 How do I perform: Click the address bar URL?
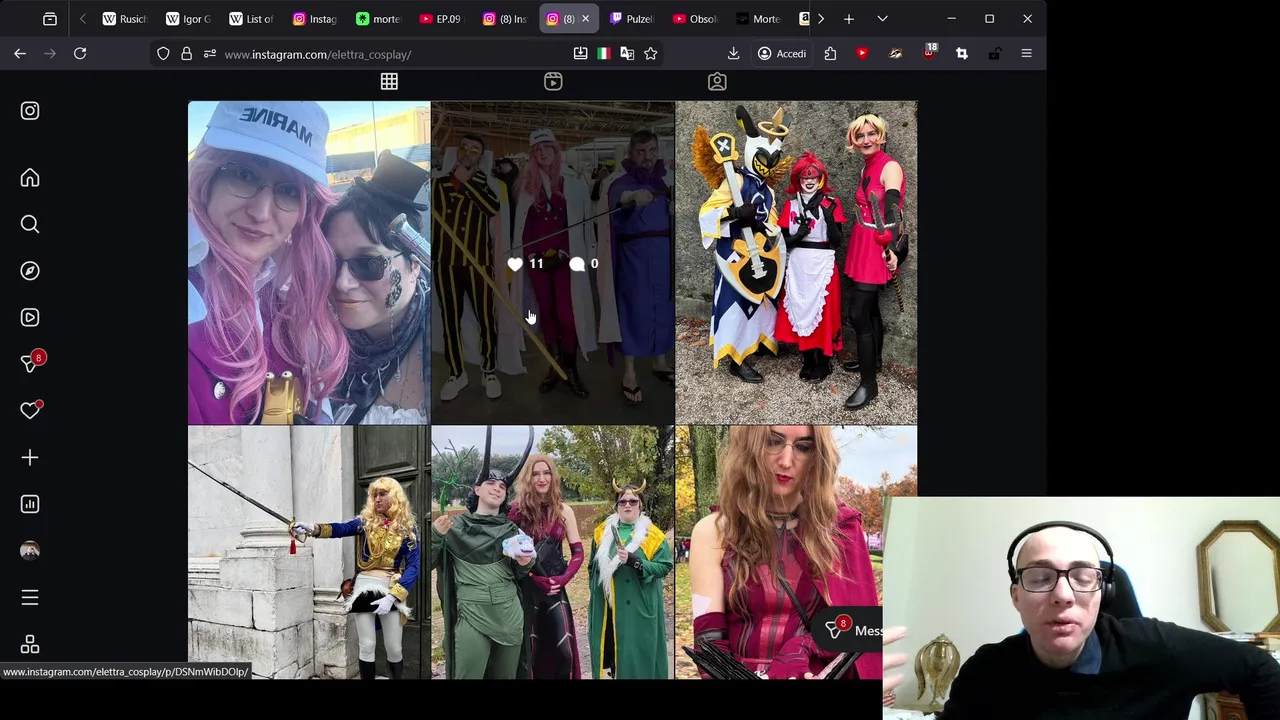click(x=318, y=54)
